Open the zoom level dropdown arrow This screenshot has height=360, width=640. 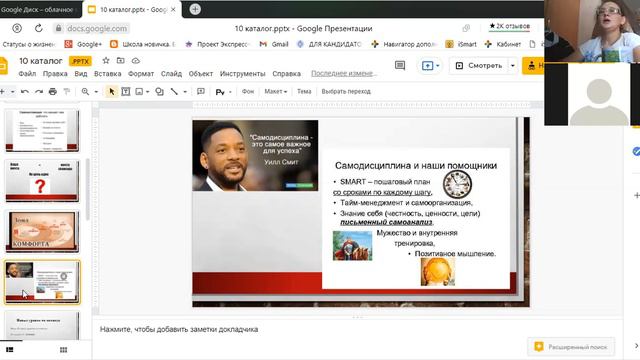(x=96, y=91)
